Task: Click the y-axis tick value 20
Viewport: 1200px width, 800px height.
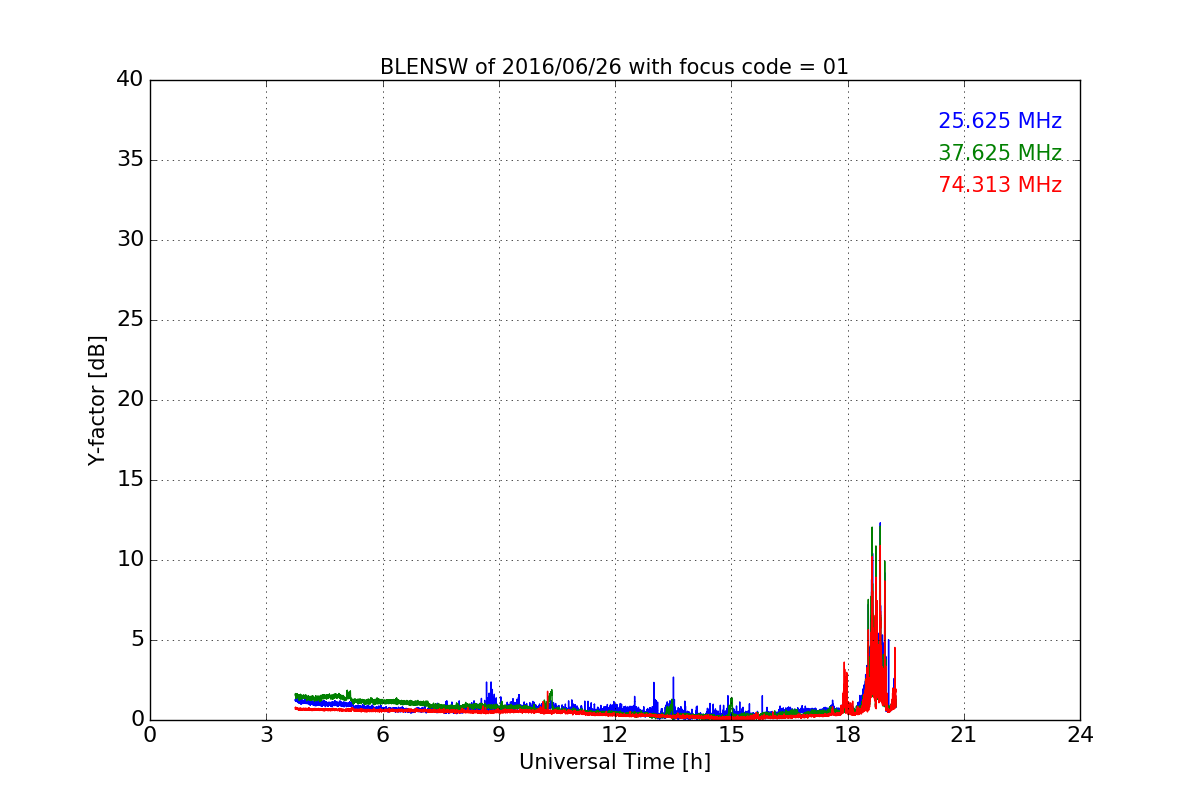Action: (130, 399)
